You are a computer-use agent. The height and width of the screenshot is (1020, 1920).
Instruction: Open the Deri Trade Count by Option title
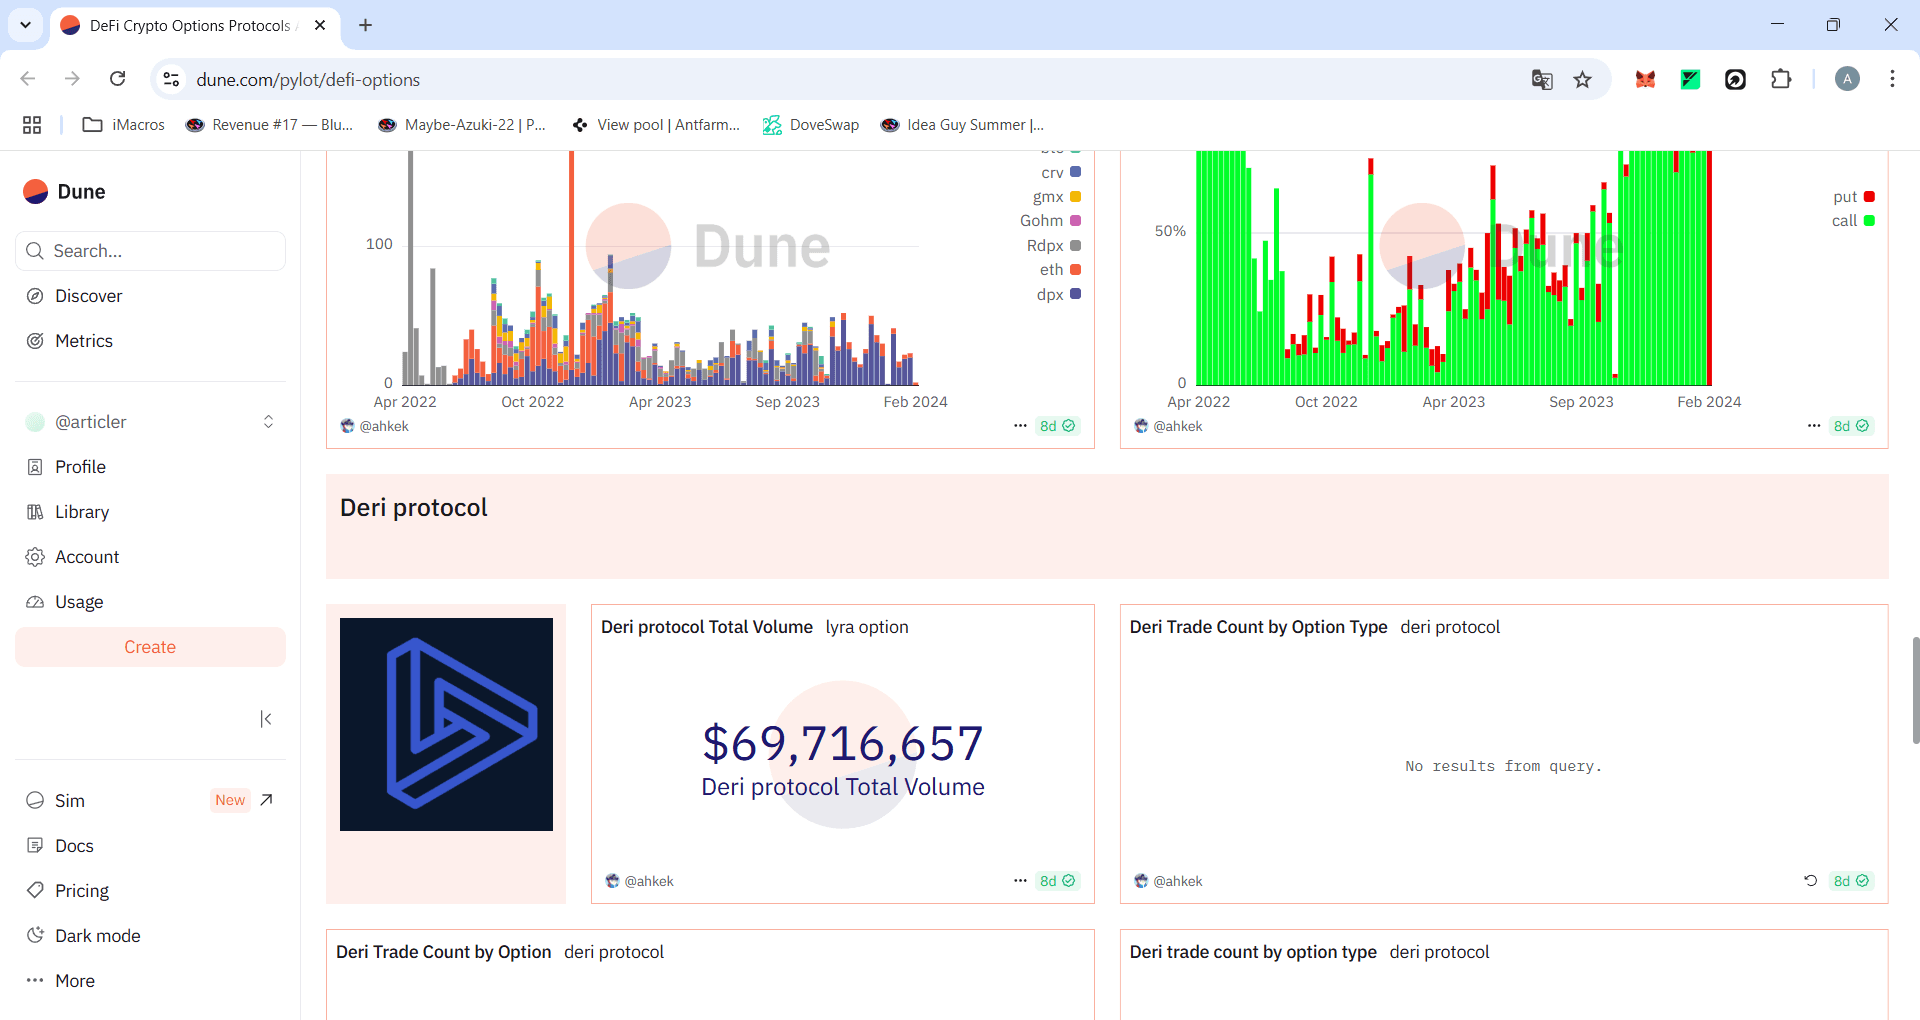point(443,952)
